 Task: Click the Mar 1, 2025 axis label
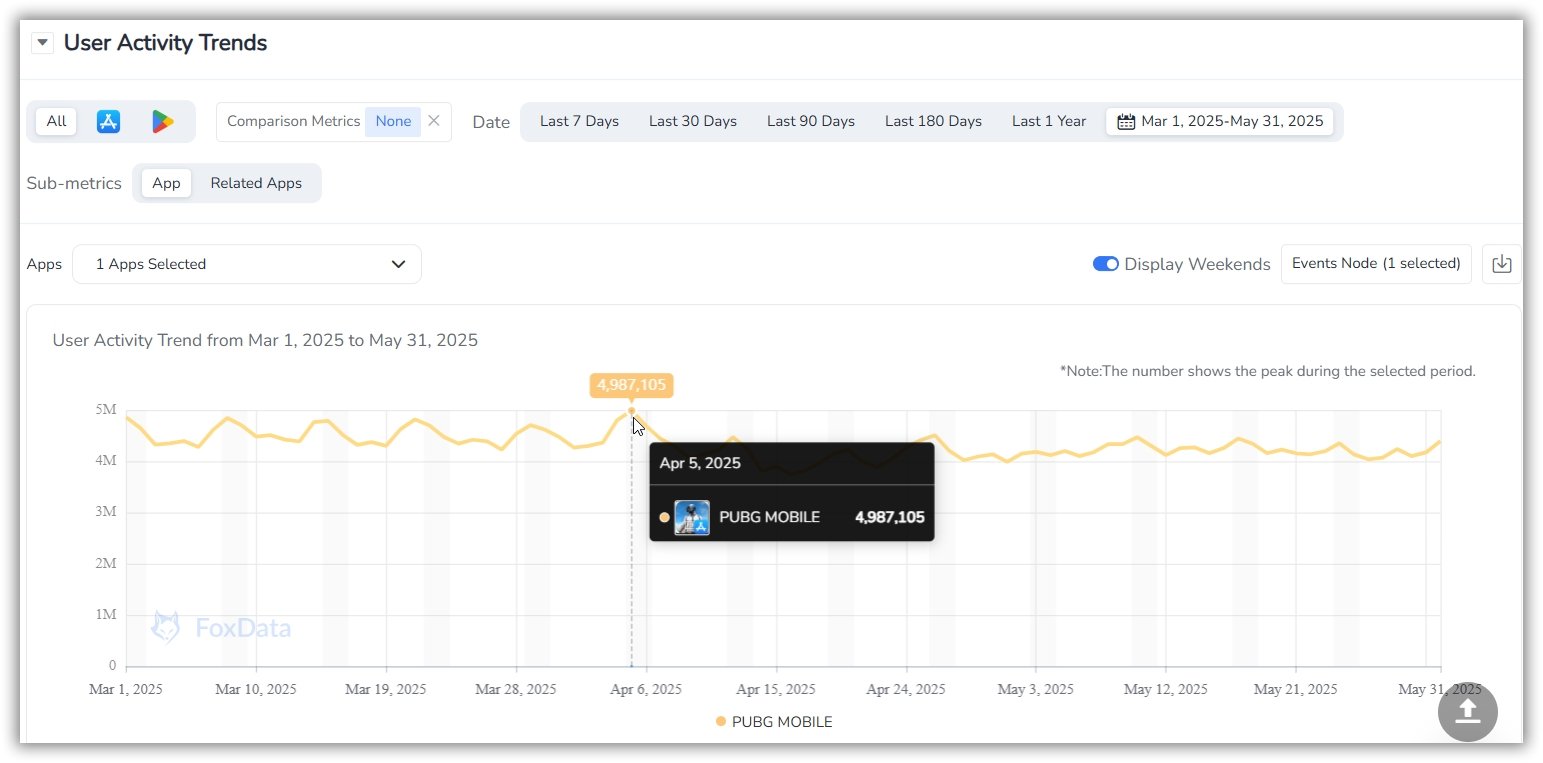(126, 689)
